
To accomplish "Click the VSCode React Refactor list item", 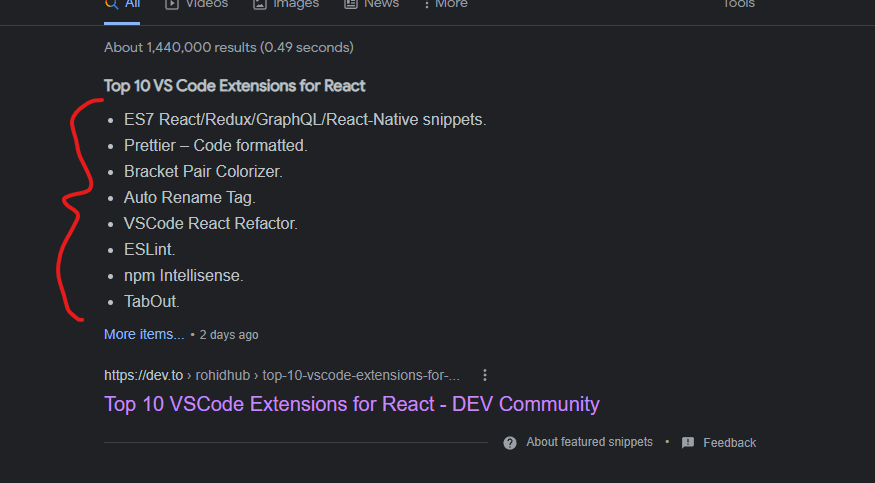I will (211, 223).
